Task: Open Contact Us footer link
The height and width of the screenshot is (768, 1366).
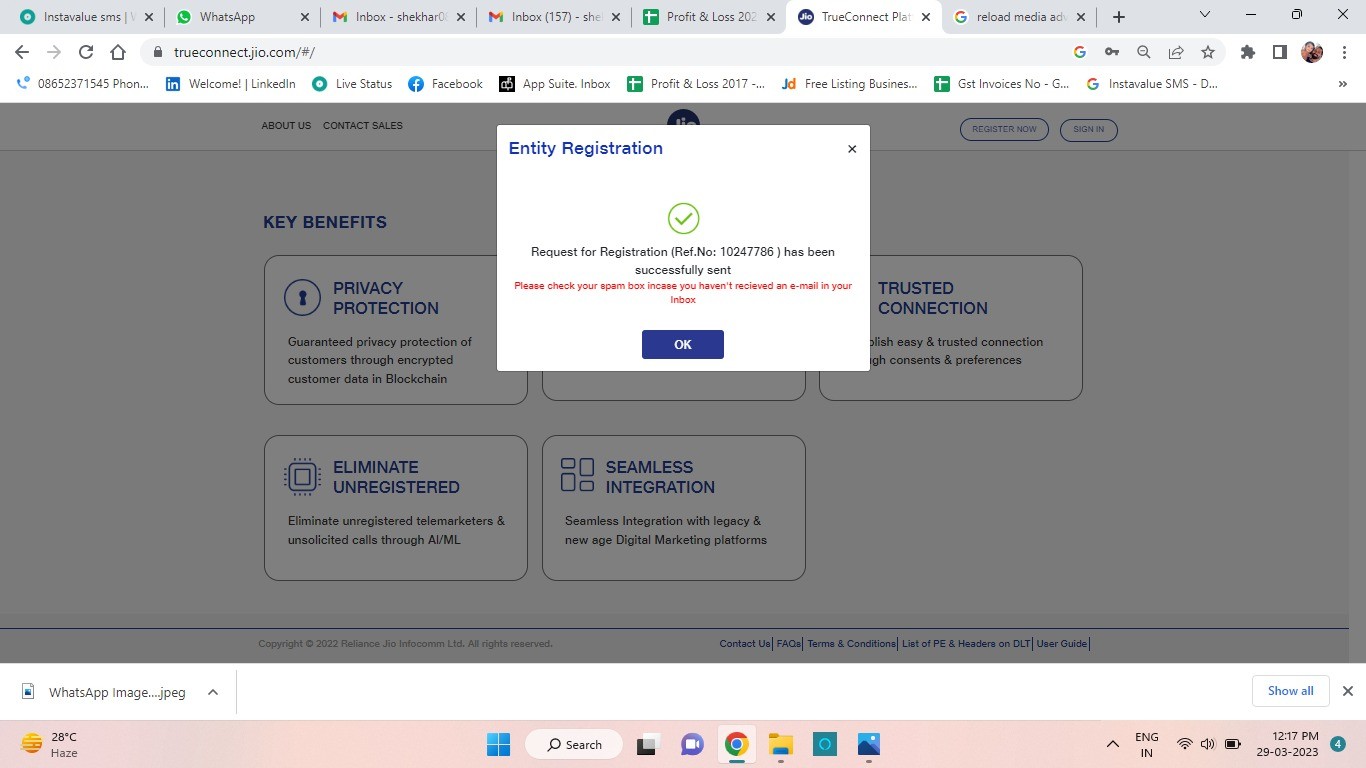Action: click(745, 644)
